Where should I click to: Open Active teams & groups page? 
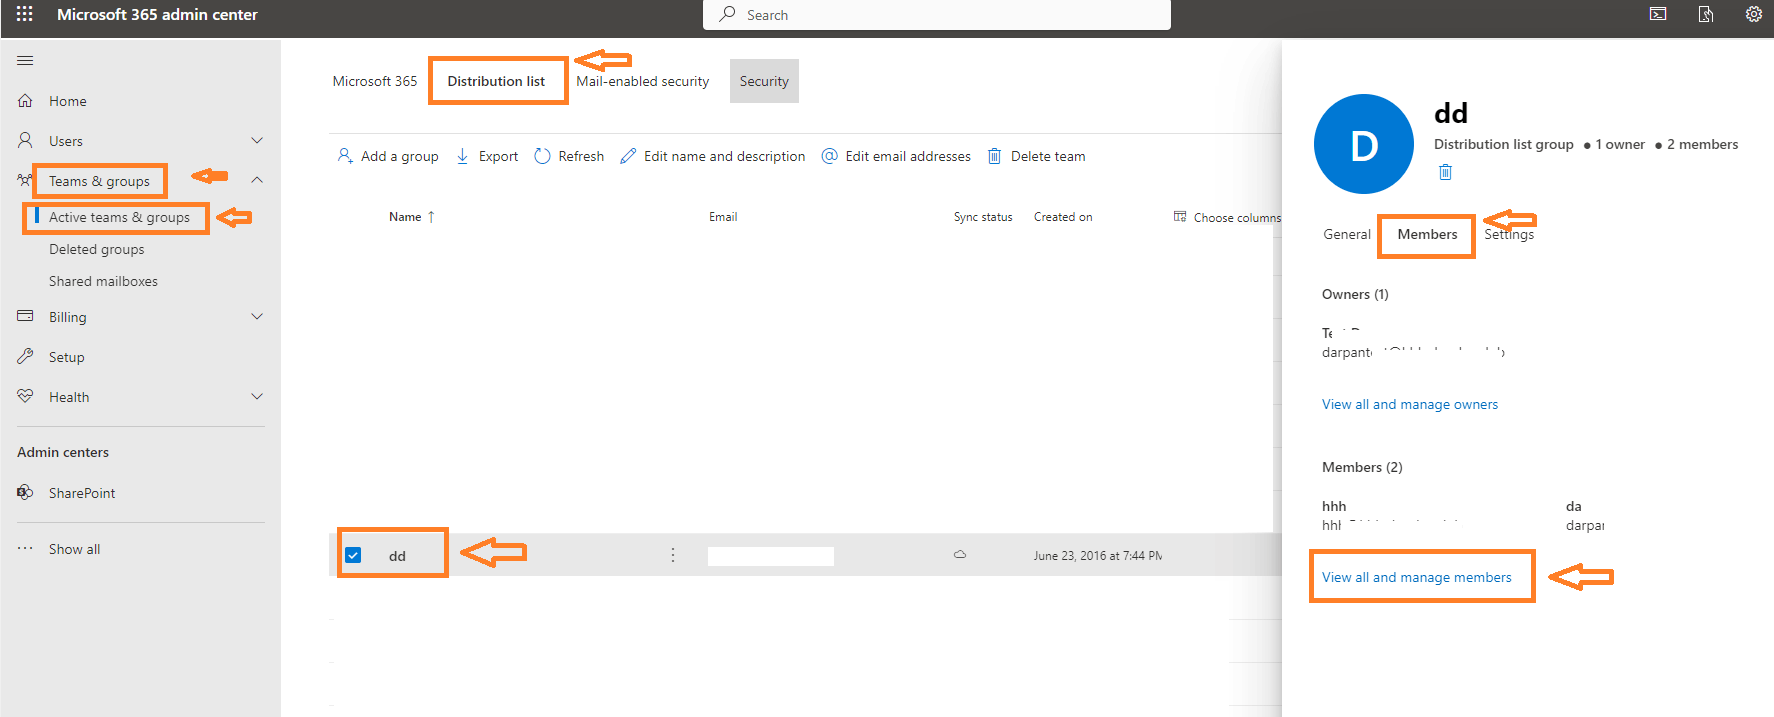[x=119, y=217]
